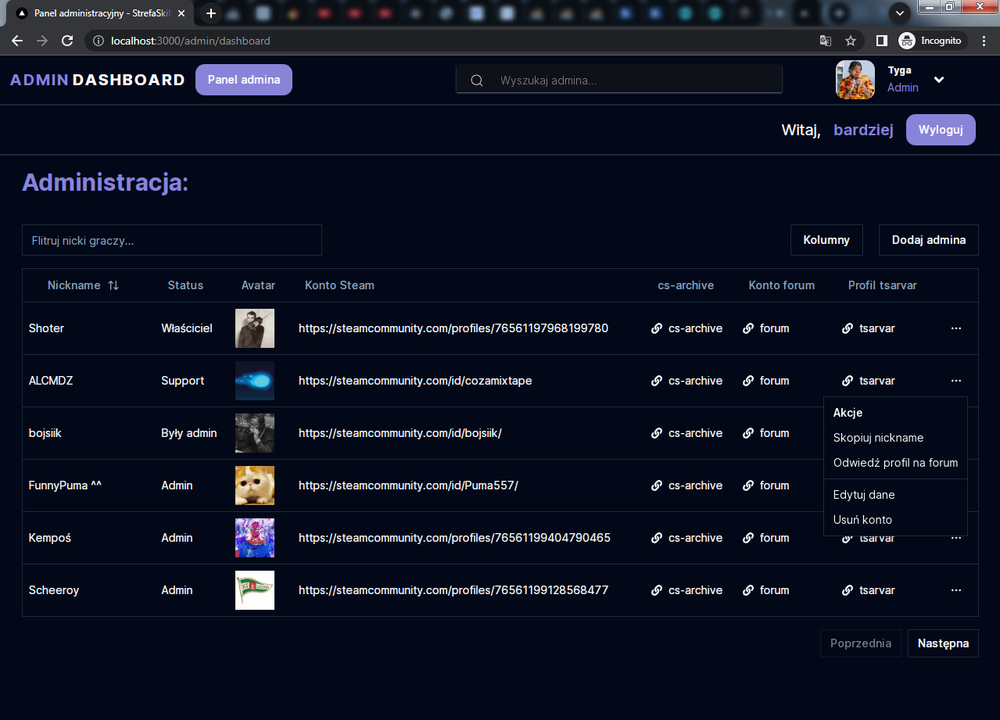This screenshot has width=1000, height=720.
Task: Click the Panel admina button
Action: (244, 80)
